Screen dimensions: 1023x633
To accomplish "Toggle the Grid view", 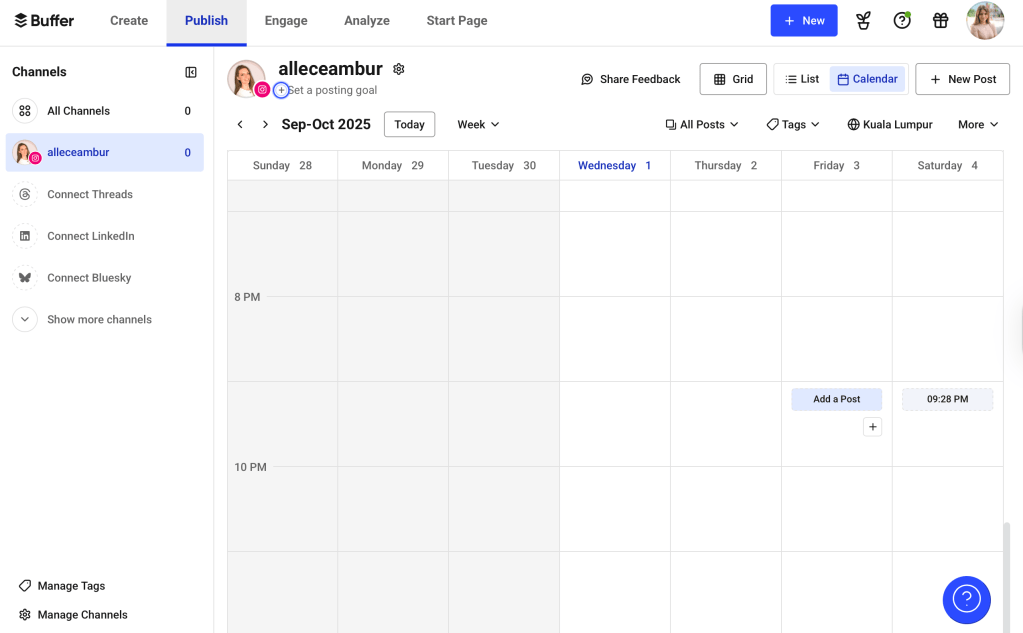I will coord(733,78).
